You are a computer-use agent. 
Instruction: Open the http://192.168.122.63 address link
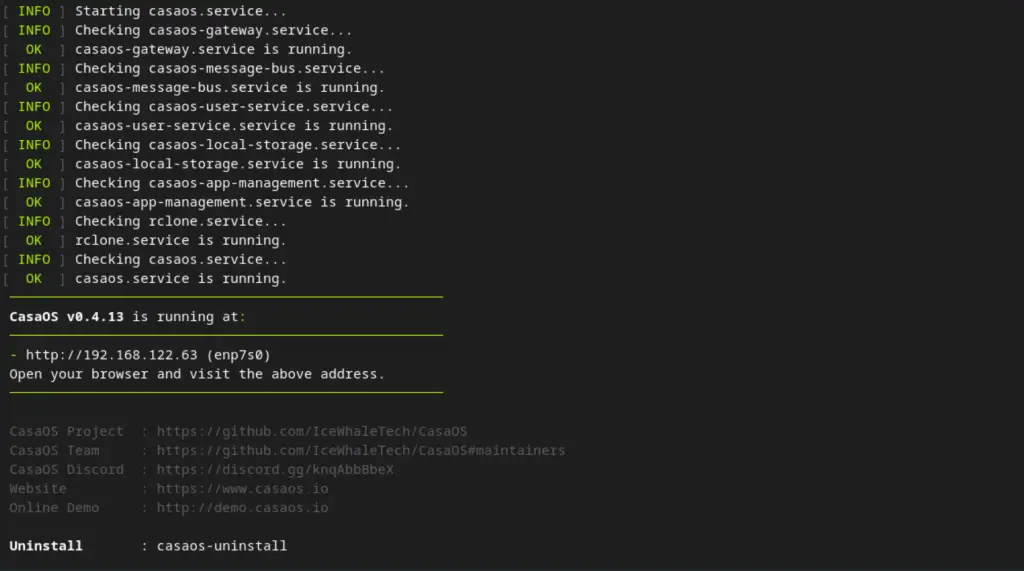(112, 355)
